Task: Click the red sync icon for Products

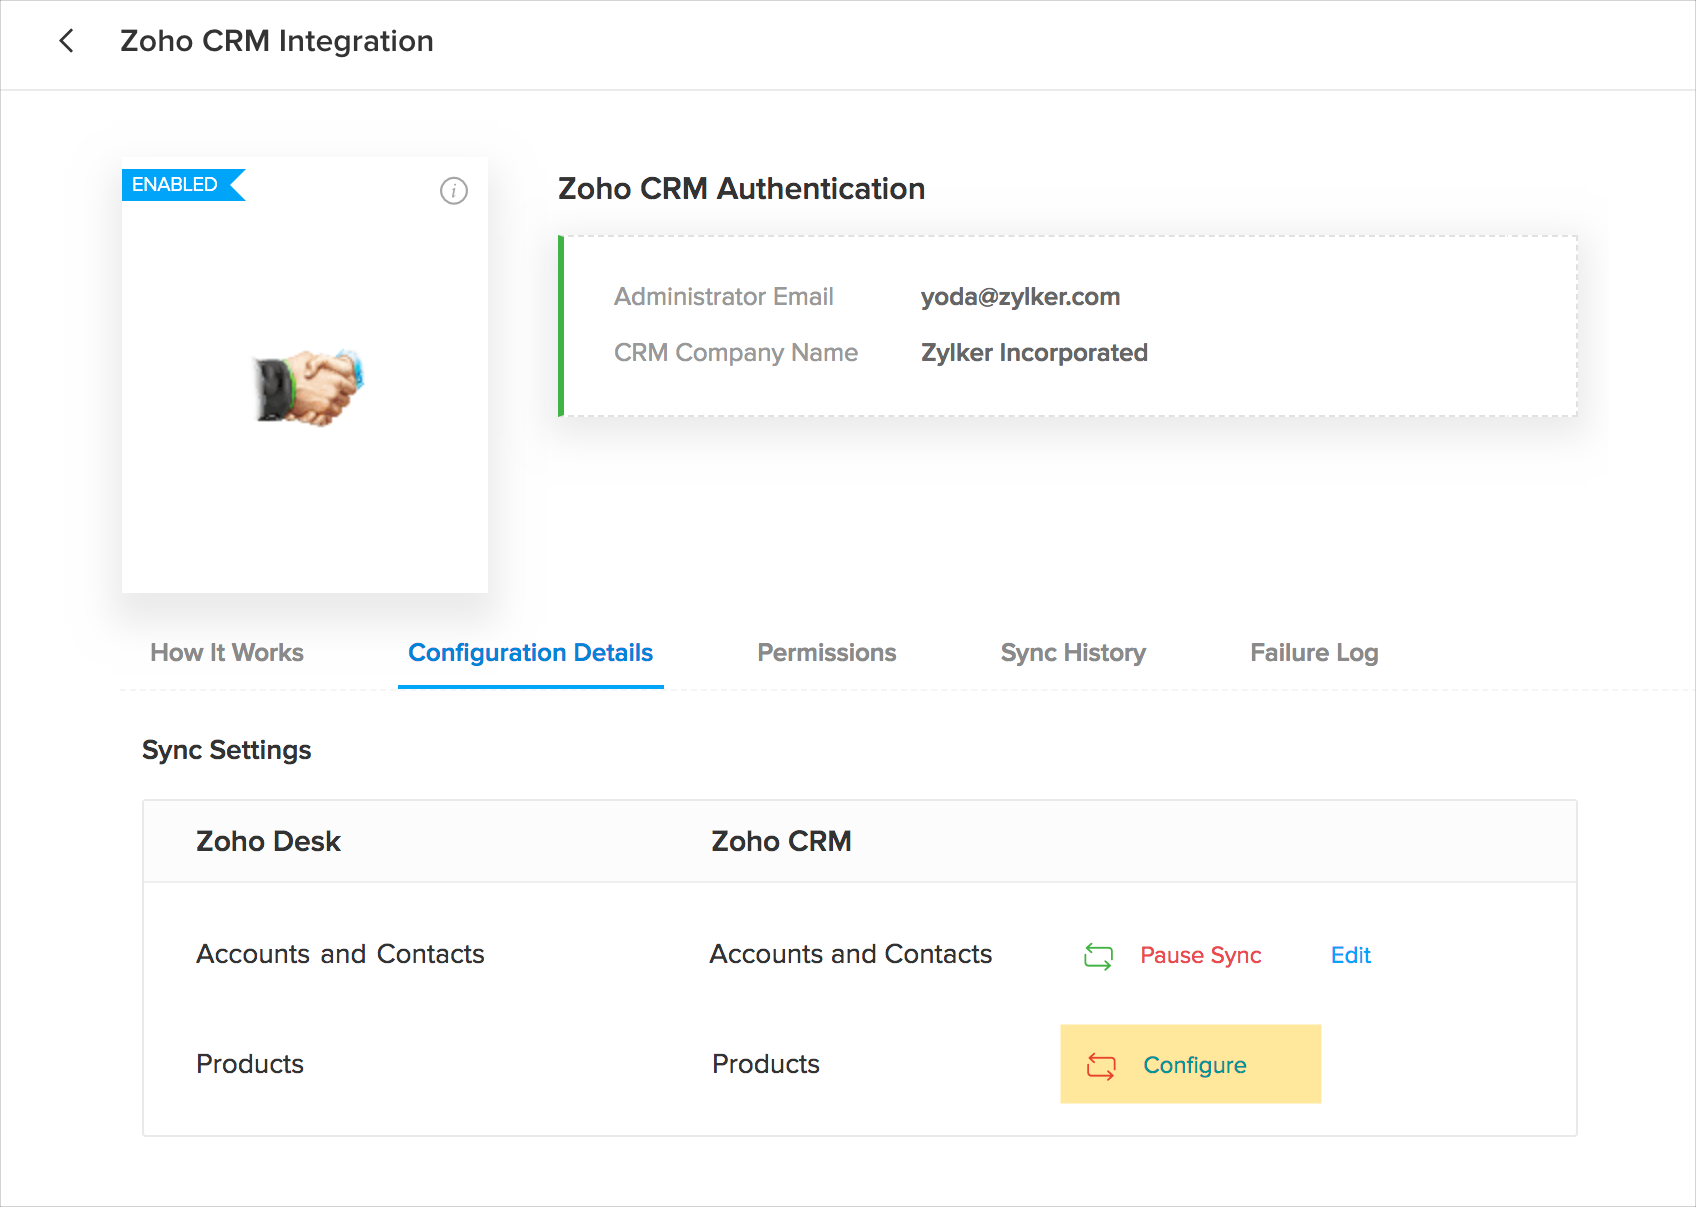Action: (x=1101, y=1066)
